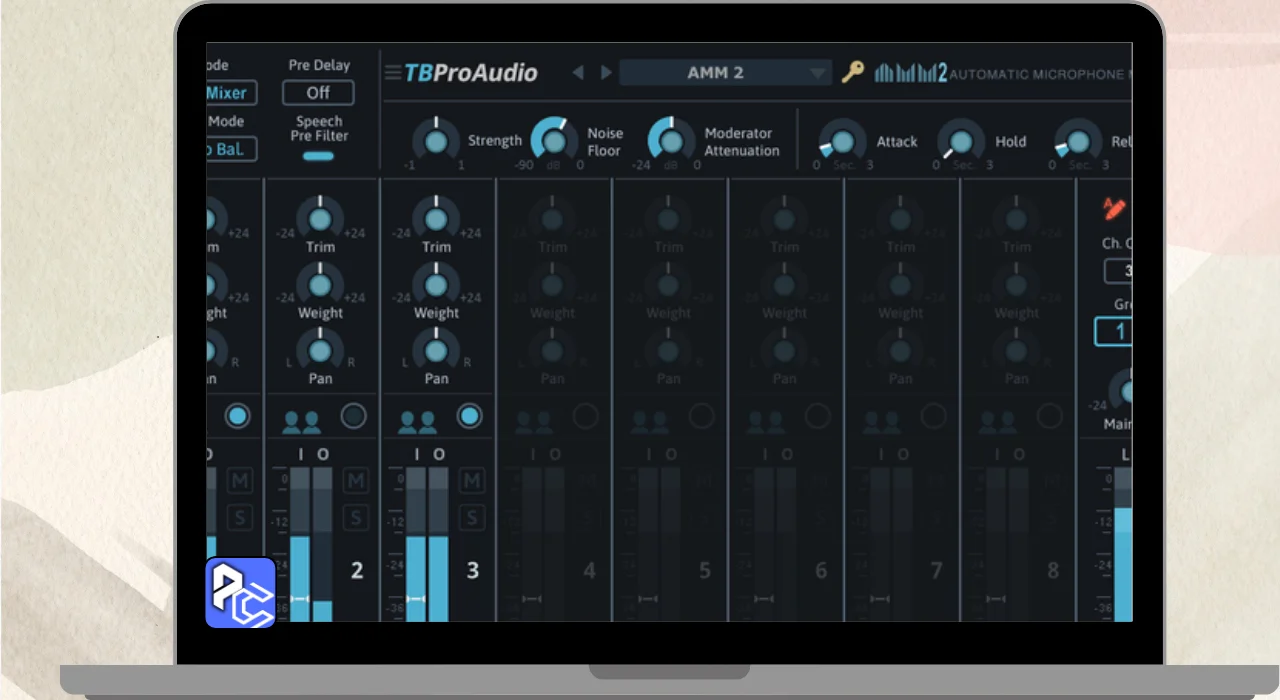Screen dimensions: 1280x700
Task: Mute channel 2 with M button
Action: tap(355, 481)
